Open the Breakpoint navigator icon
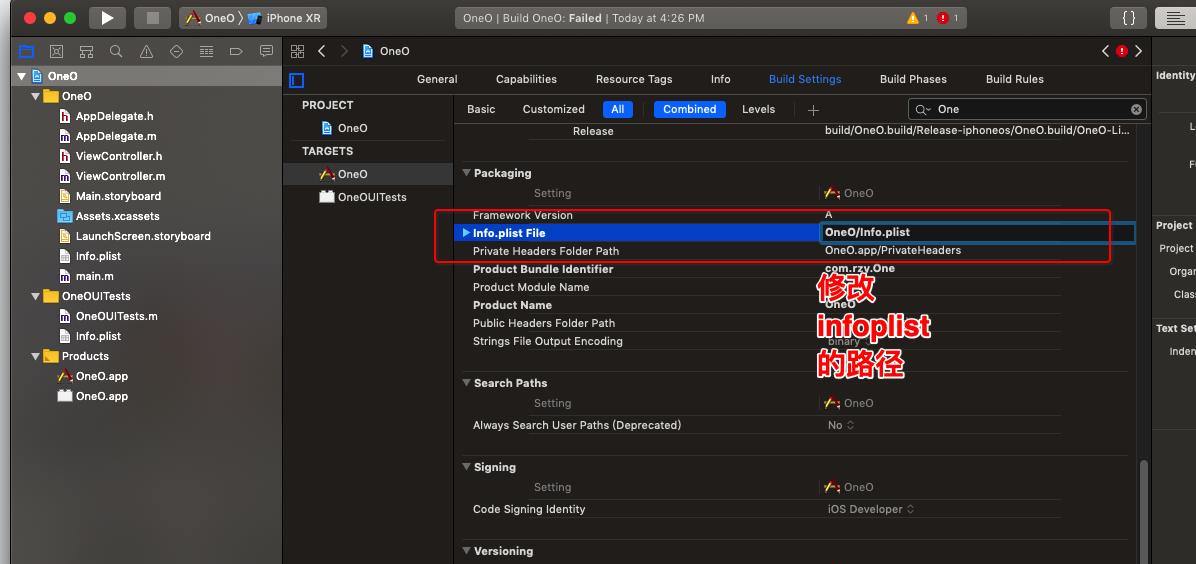This screenshot has height=564, width=1196. point(236,51)
